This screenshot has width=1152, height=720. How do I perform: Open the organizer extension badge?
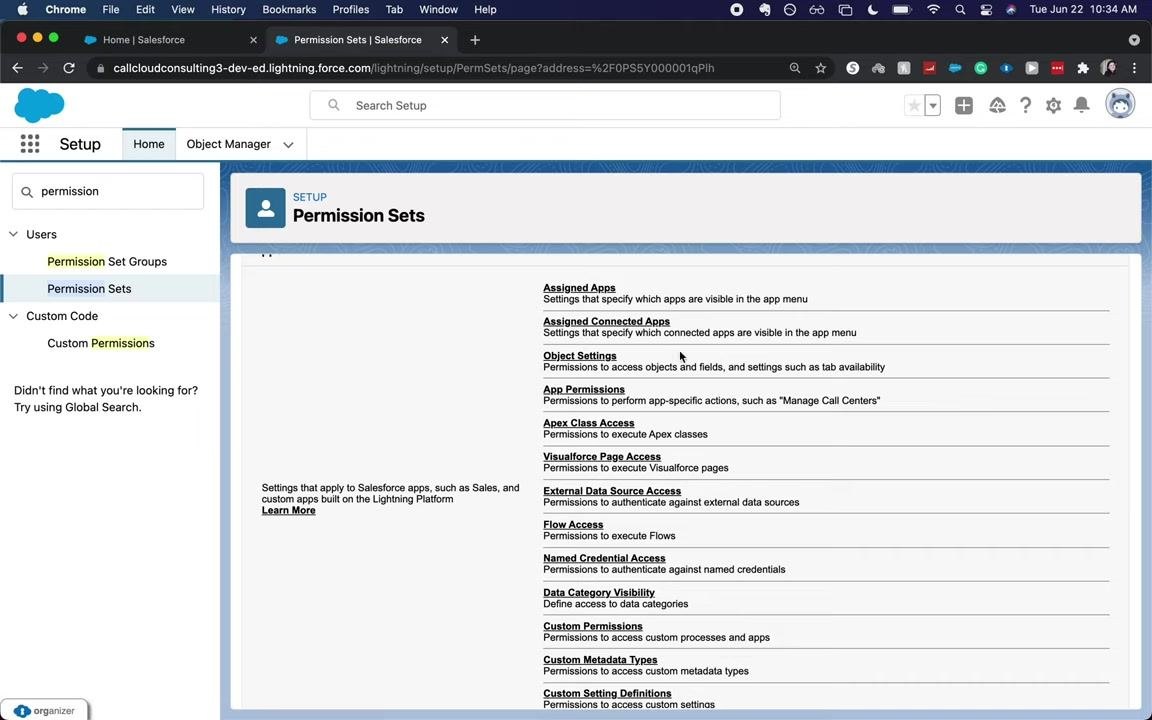coord(44,710)
